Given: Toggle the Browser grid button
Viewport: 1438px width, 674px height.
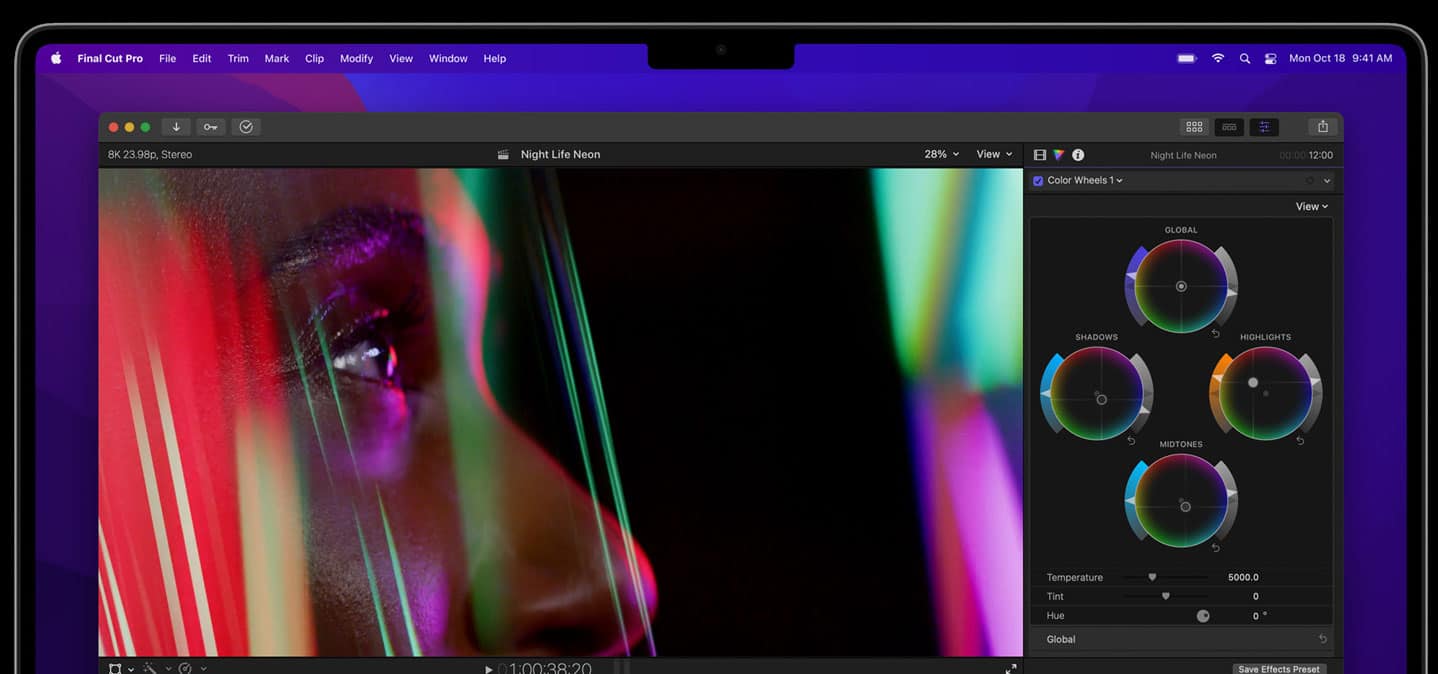Looking at the screenshot, I should pyautogui.click(x=1194, y=127).
